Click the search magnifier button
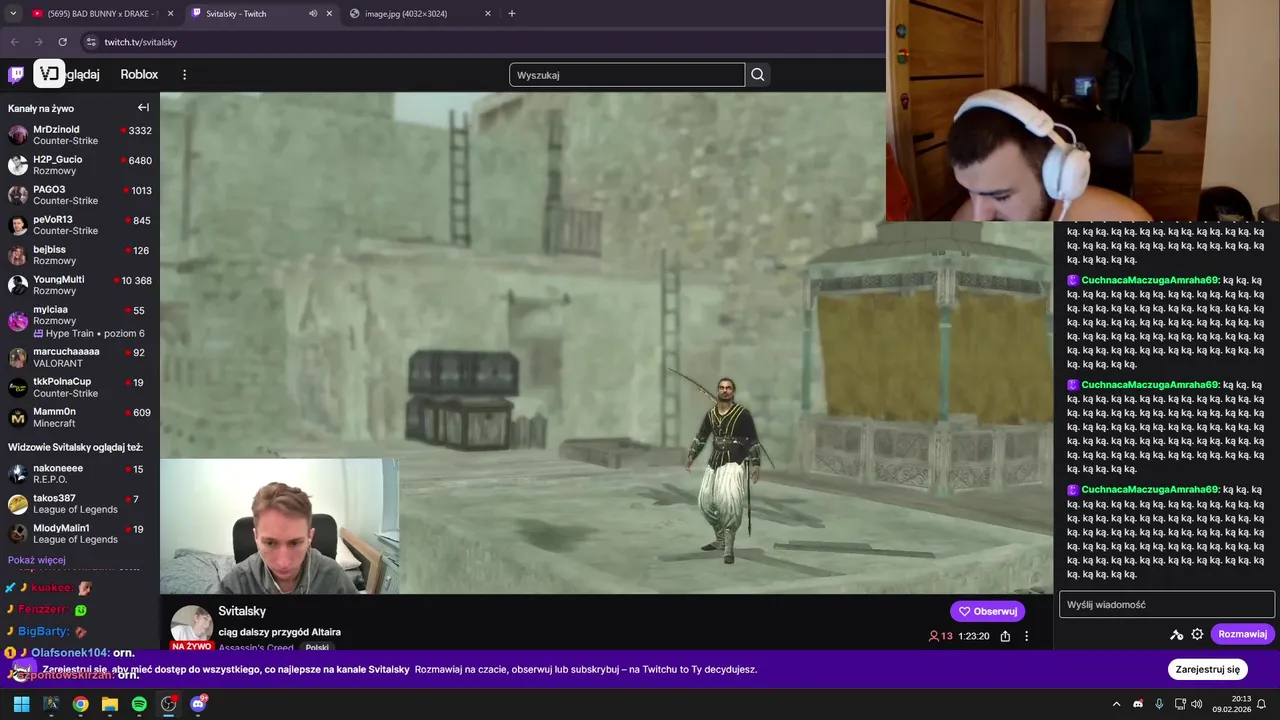This screenshot has height=720, width=1280. click(758, 75)
